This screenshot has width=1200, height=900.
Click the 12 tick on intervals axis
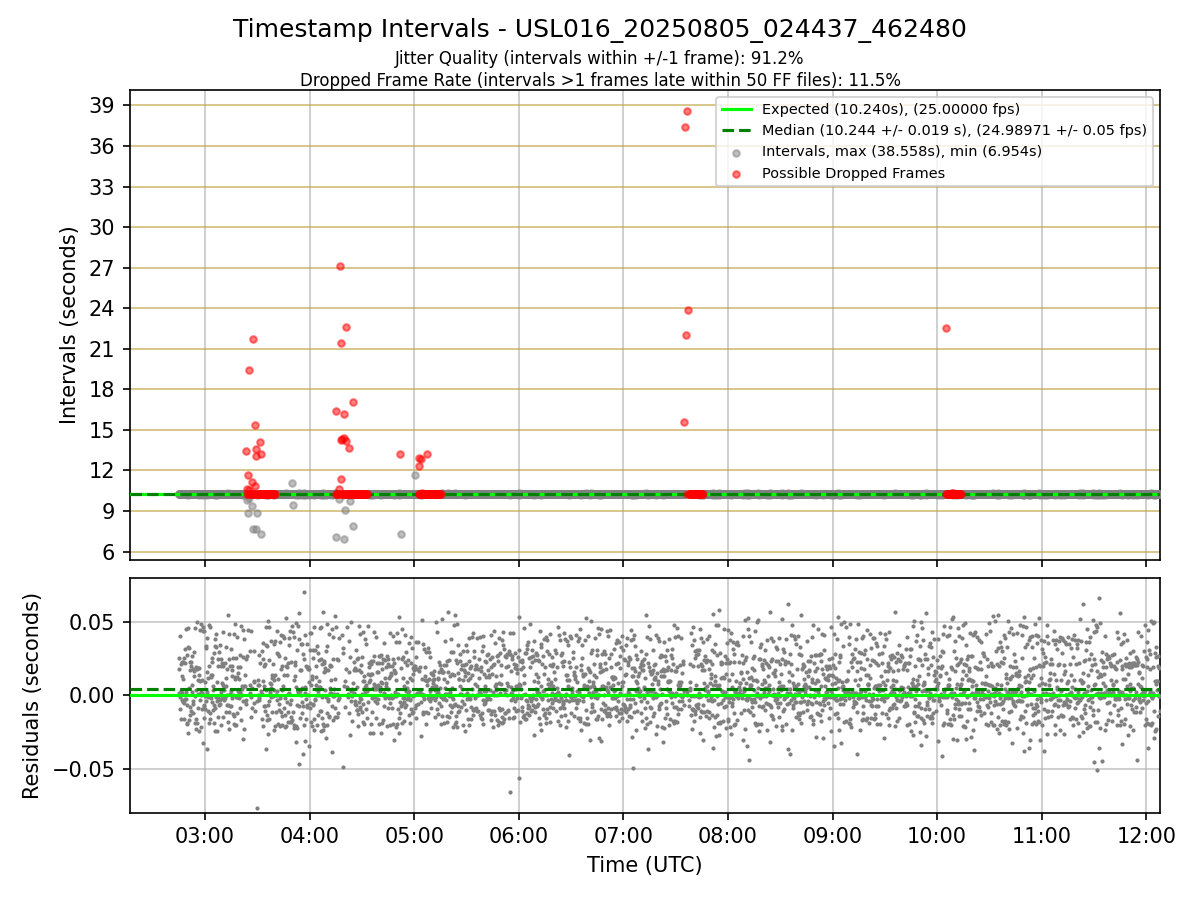click(x=104, y=471)
